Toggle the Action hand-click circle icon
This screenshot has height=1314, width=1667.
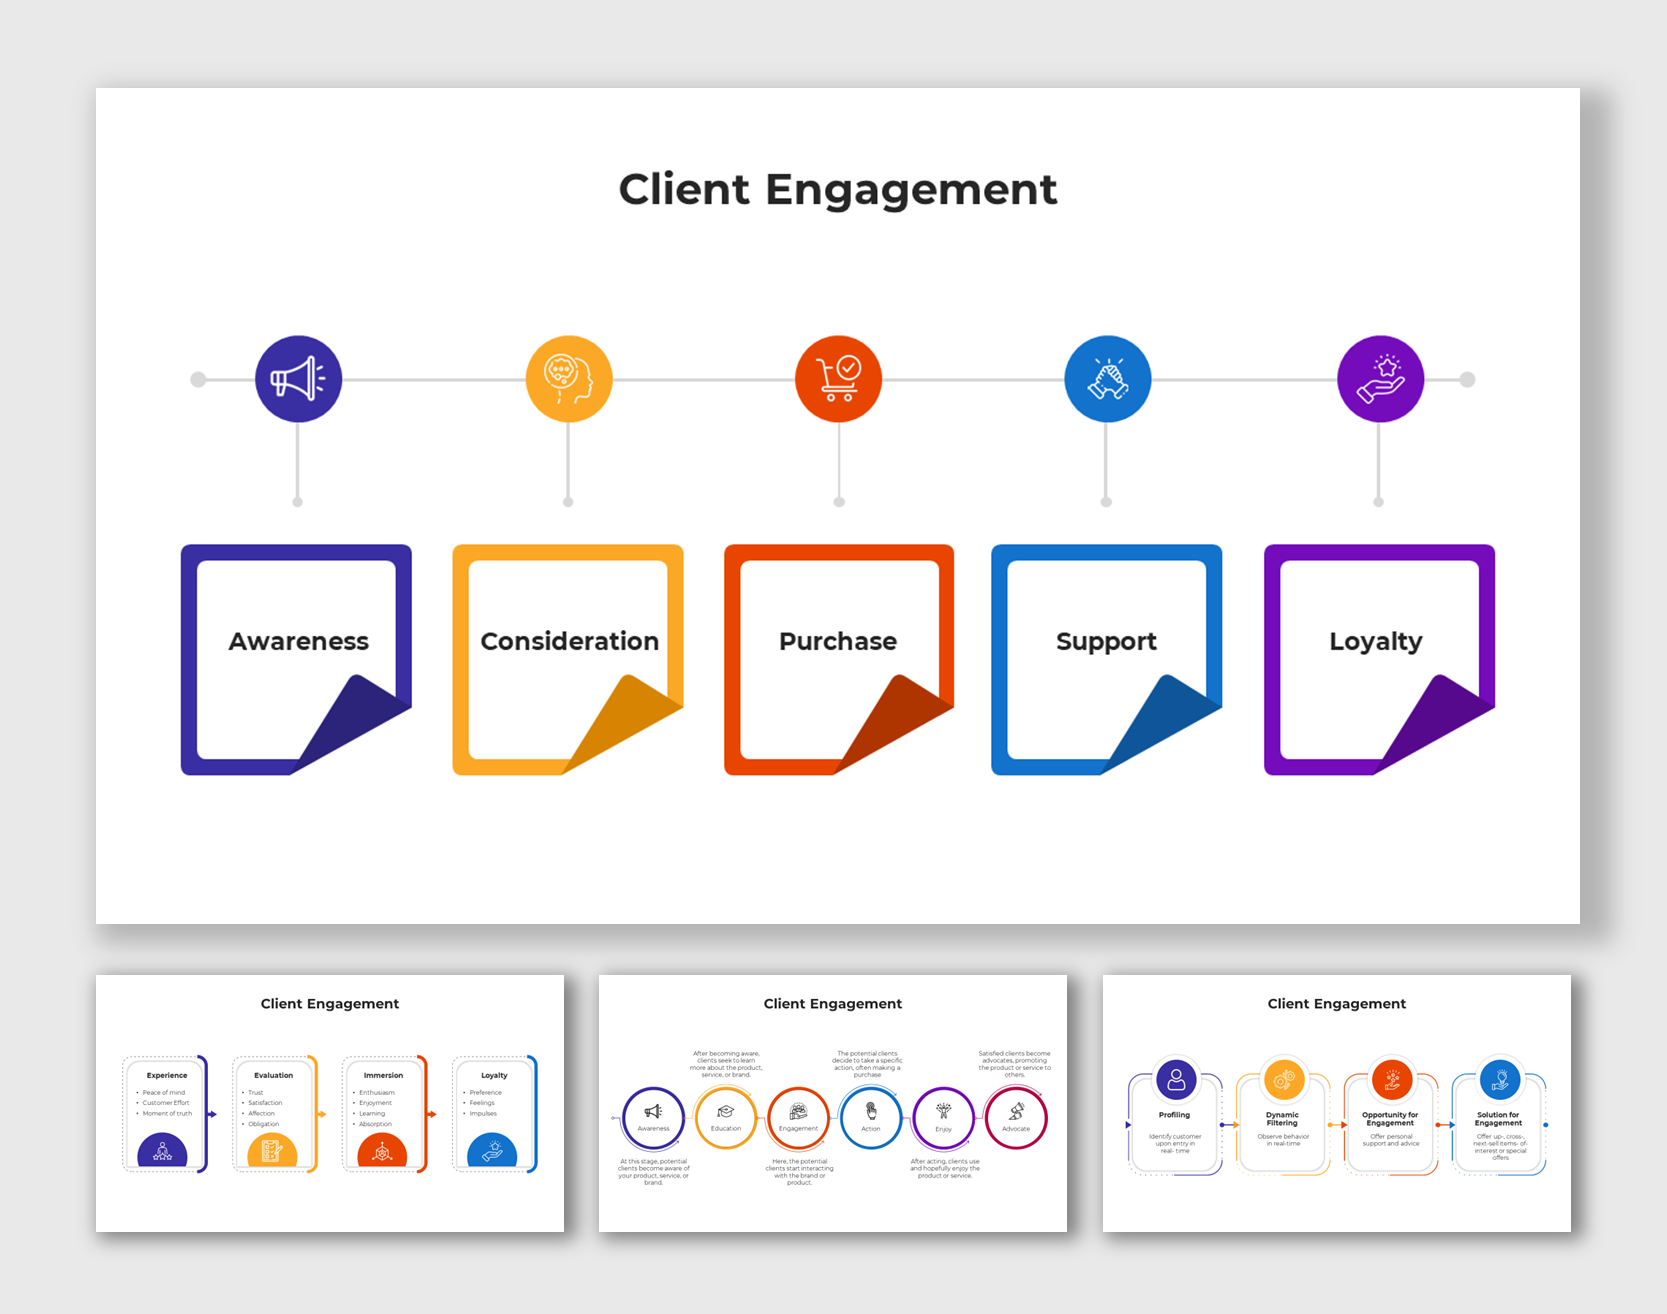click(870, 1113)
